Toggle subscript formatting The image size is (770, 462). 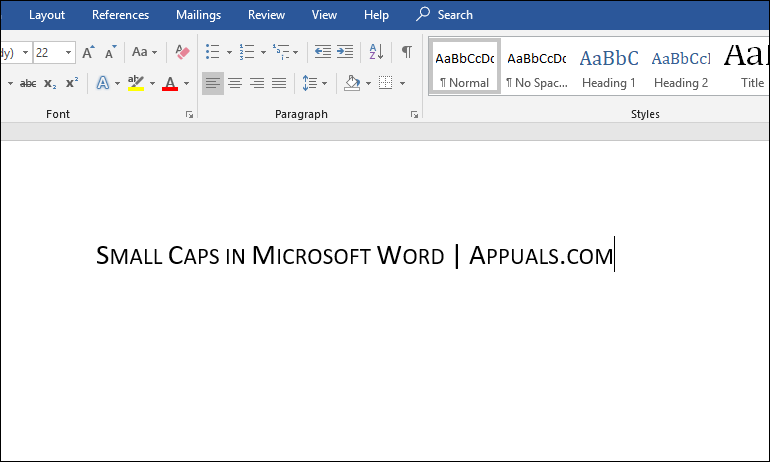50,83
